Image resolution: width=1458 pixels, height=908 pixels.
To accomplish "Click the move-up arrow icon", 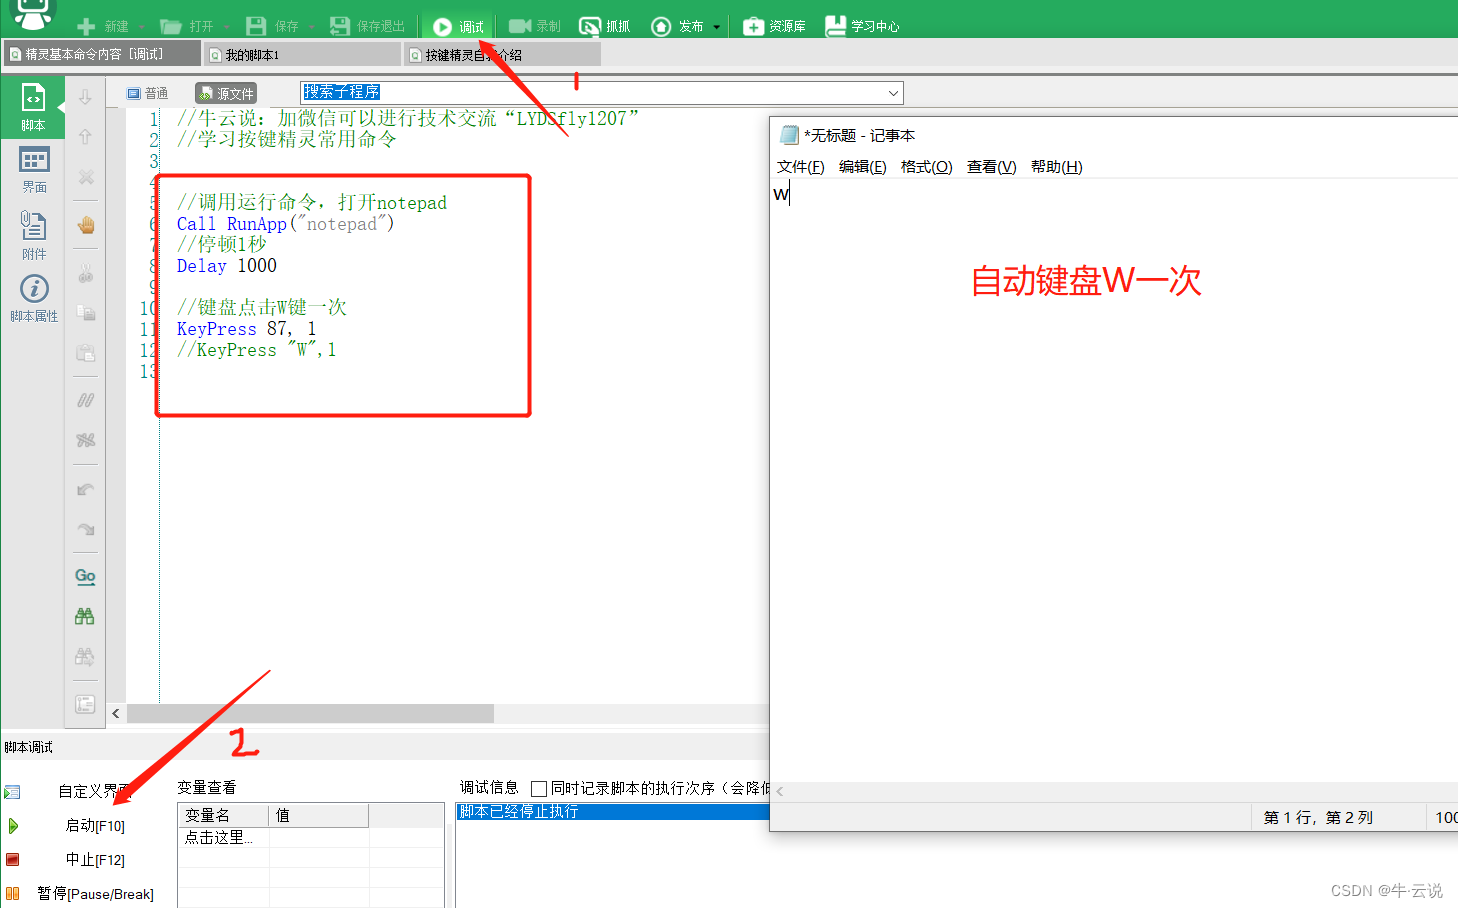I will (x=85, y=136).
